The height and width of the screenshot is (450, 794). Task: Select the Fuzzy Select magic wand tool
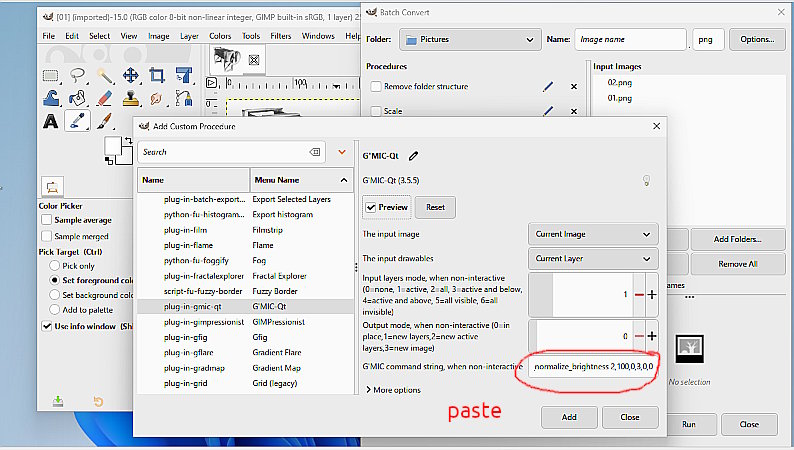105,75
